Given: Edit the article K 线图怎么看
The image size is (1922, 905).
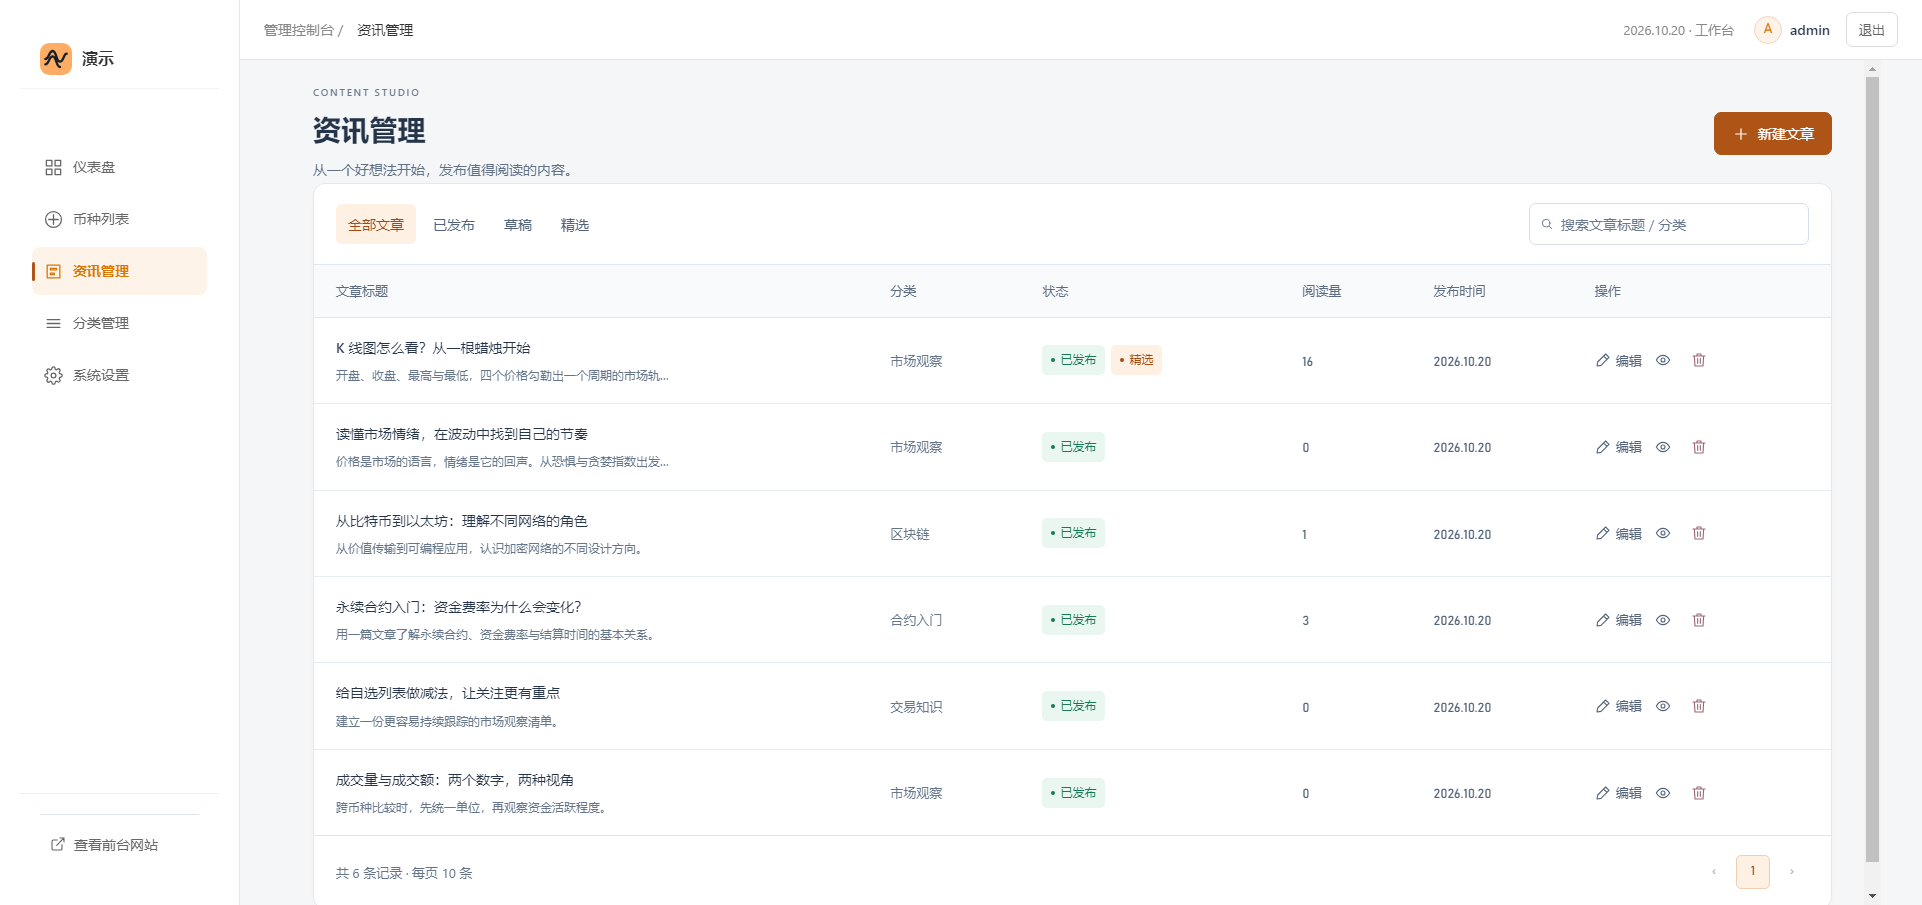Looking at the screenshot, I should [x=1619, y=361].
